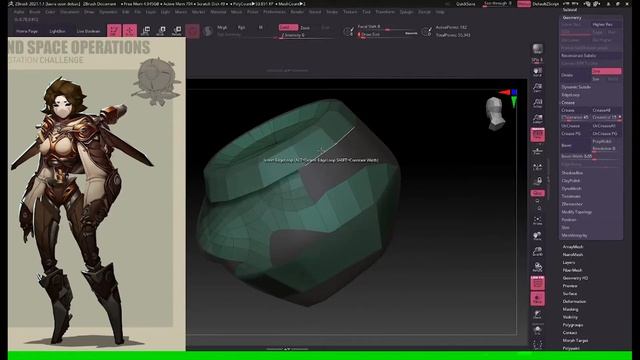The width and height of the screenshot is (640, 360).
Task: Expand the ZRemesher section
Action: [x=572, y=204]
